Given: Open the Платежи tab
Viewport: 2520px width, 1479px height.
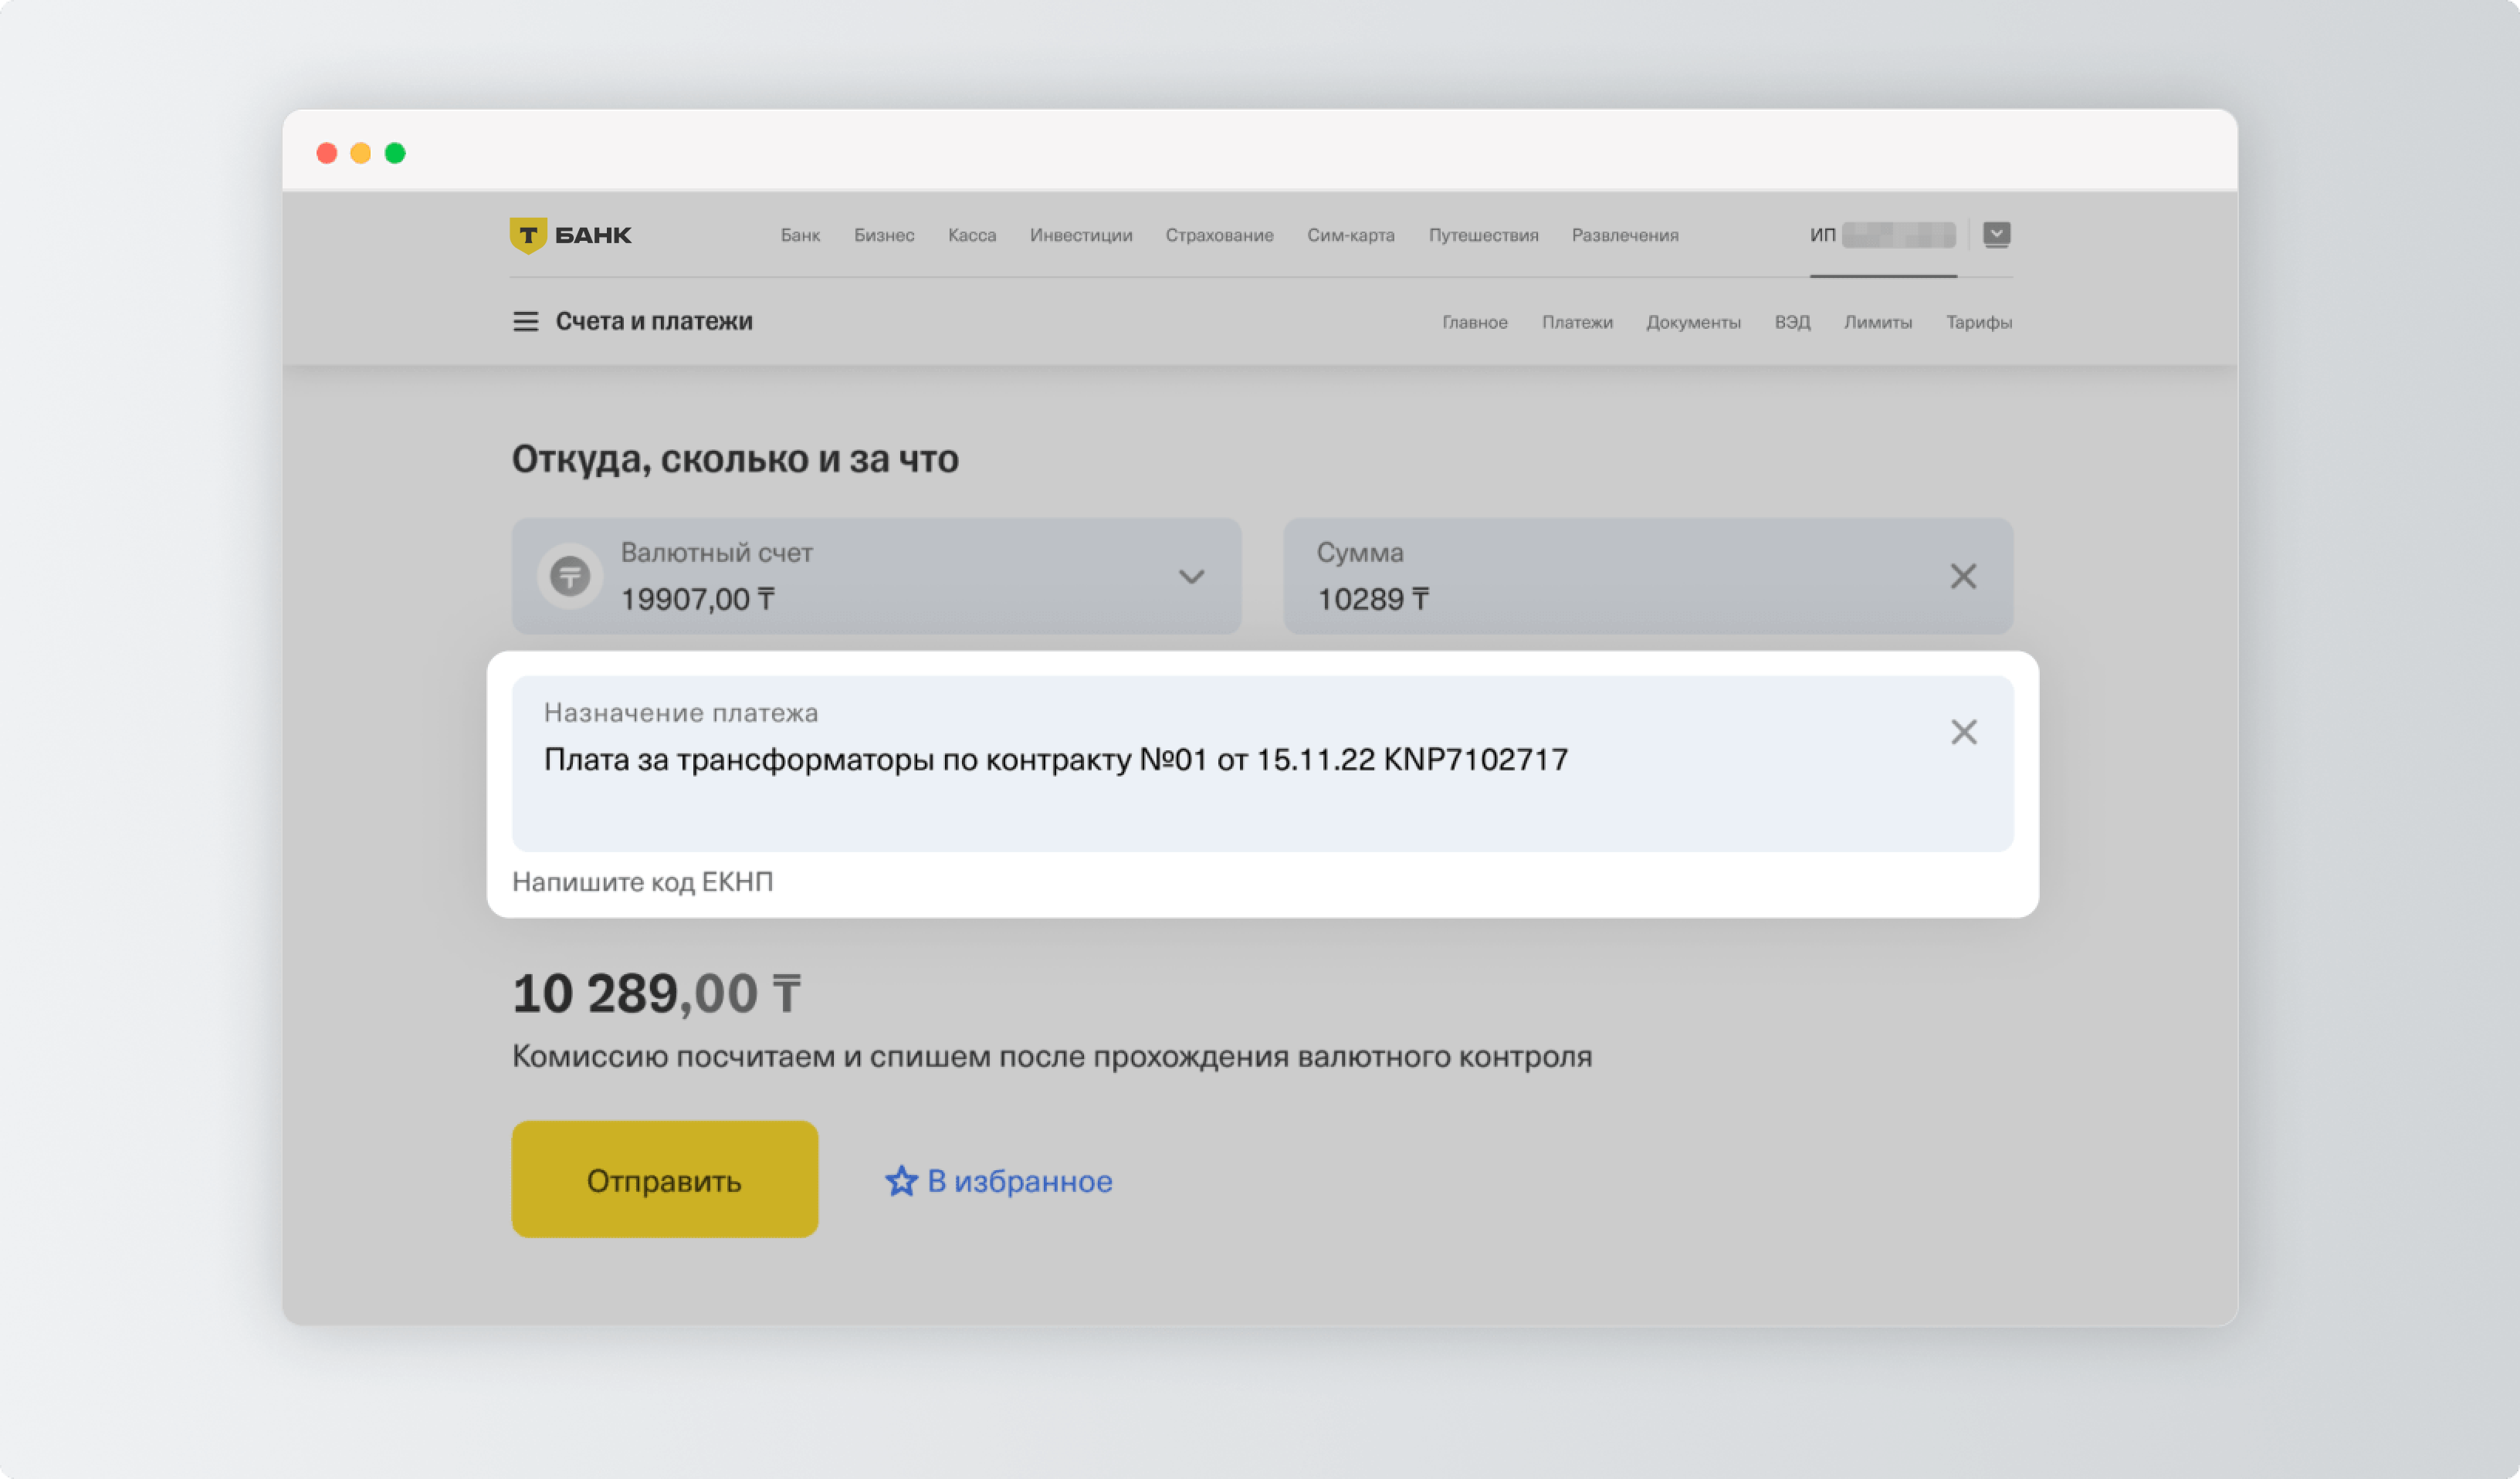Looking at the screenshot, I should pyautogui.click(x=1577, y=322).
